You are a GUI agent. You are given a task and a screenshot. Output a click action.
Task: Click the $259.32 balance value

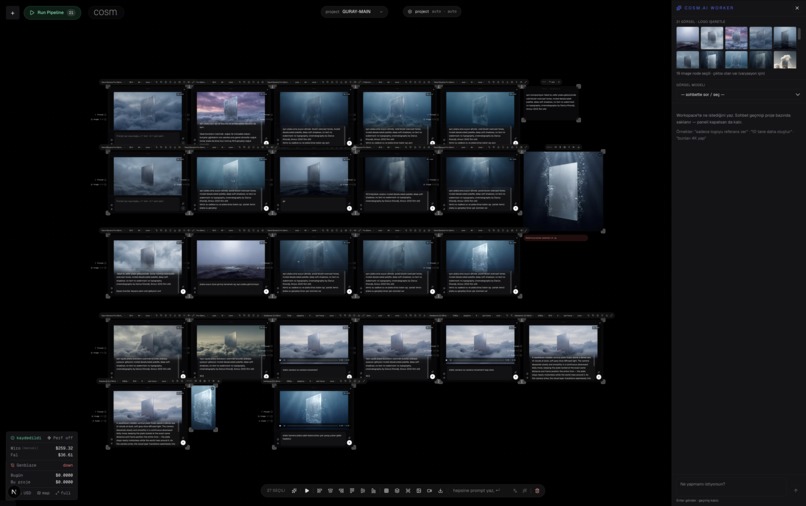[64, 448]
